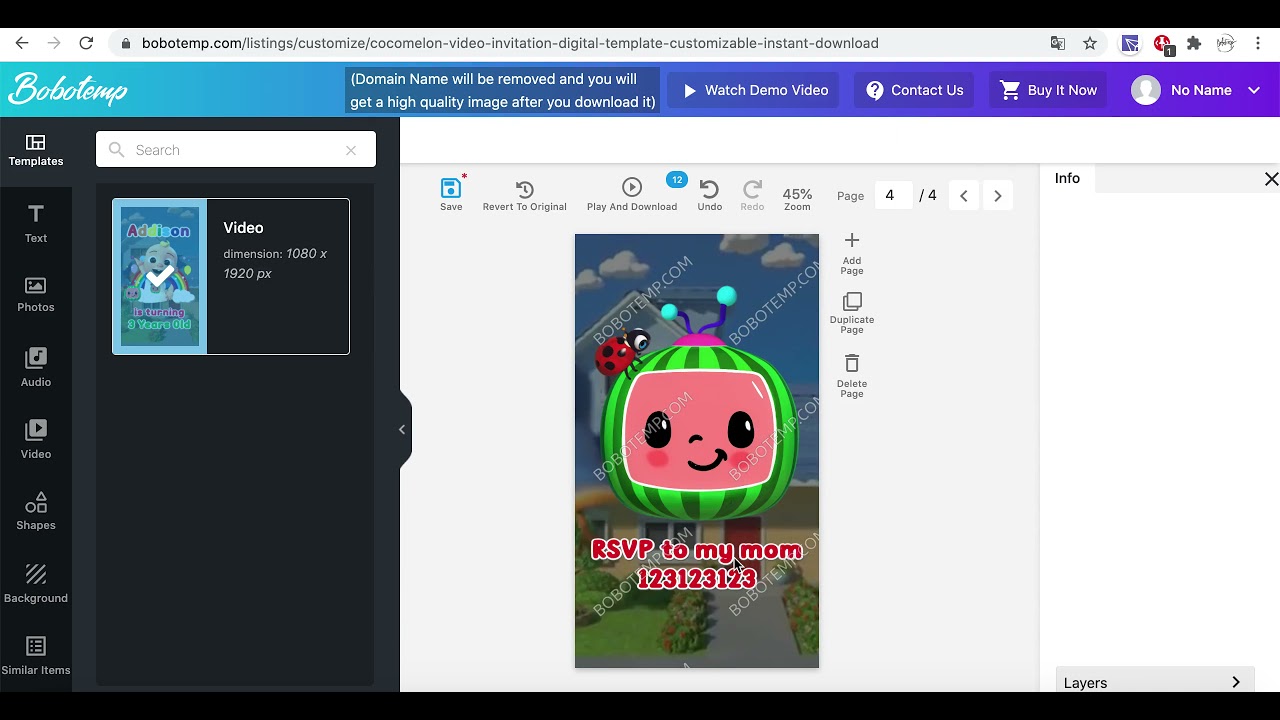The image size is (1280, 720).
Task: Click the template Search input
Action: (x=236, y=150)
